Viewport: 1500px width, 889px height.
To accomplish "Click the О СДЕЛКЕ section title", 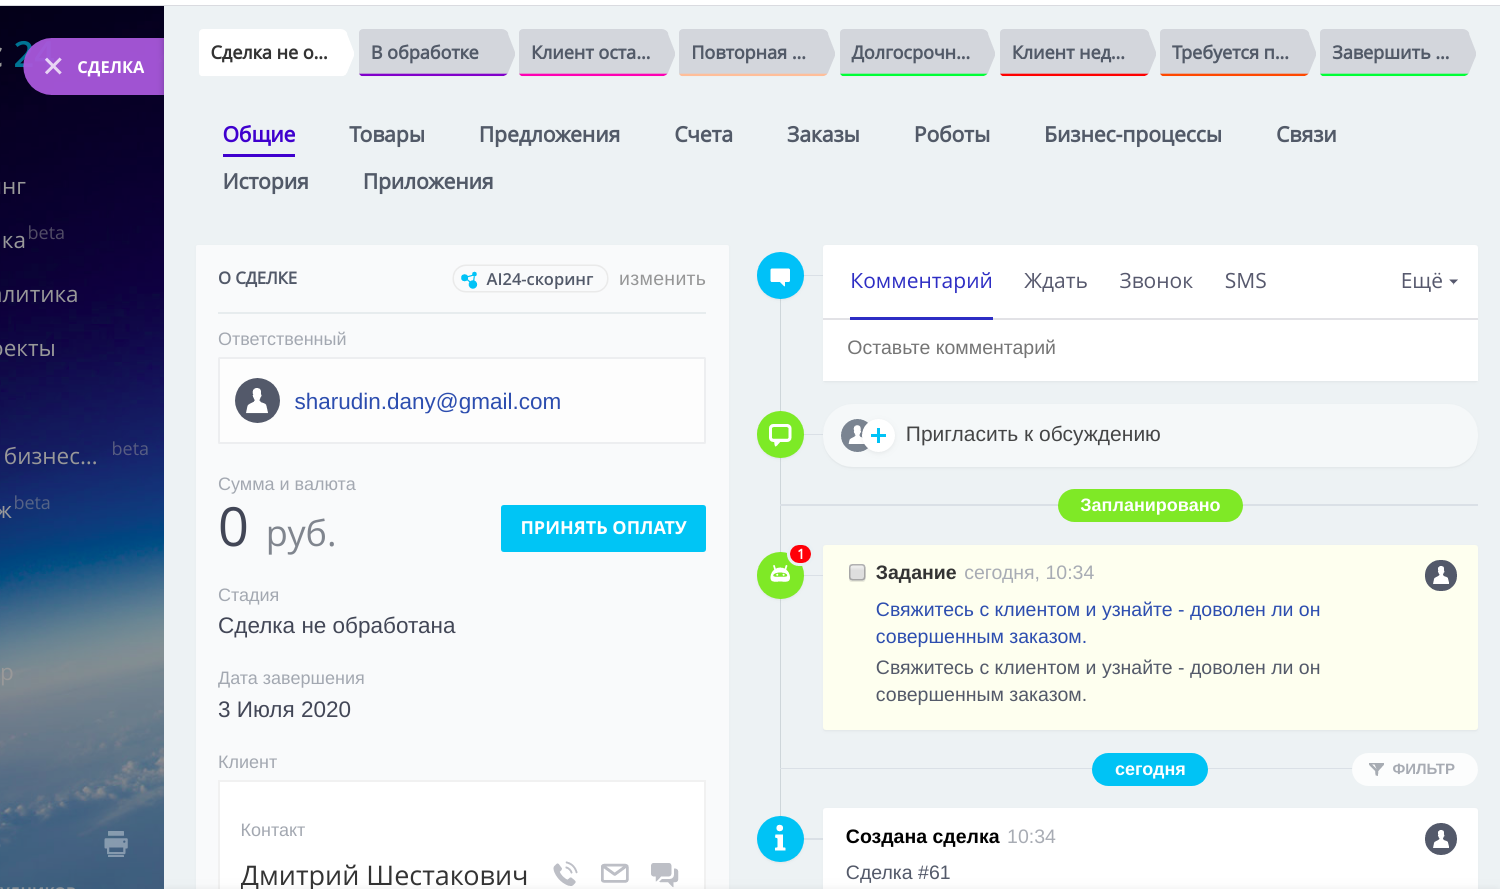I will pos(258,278).
